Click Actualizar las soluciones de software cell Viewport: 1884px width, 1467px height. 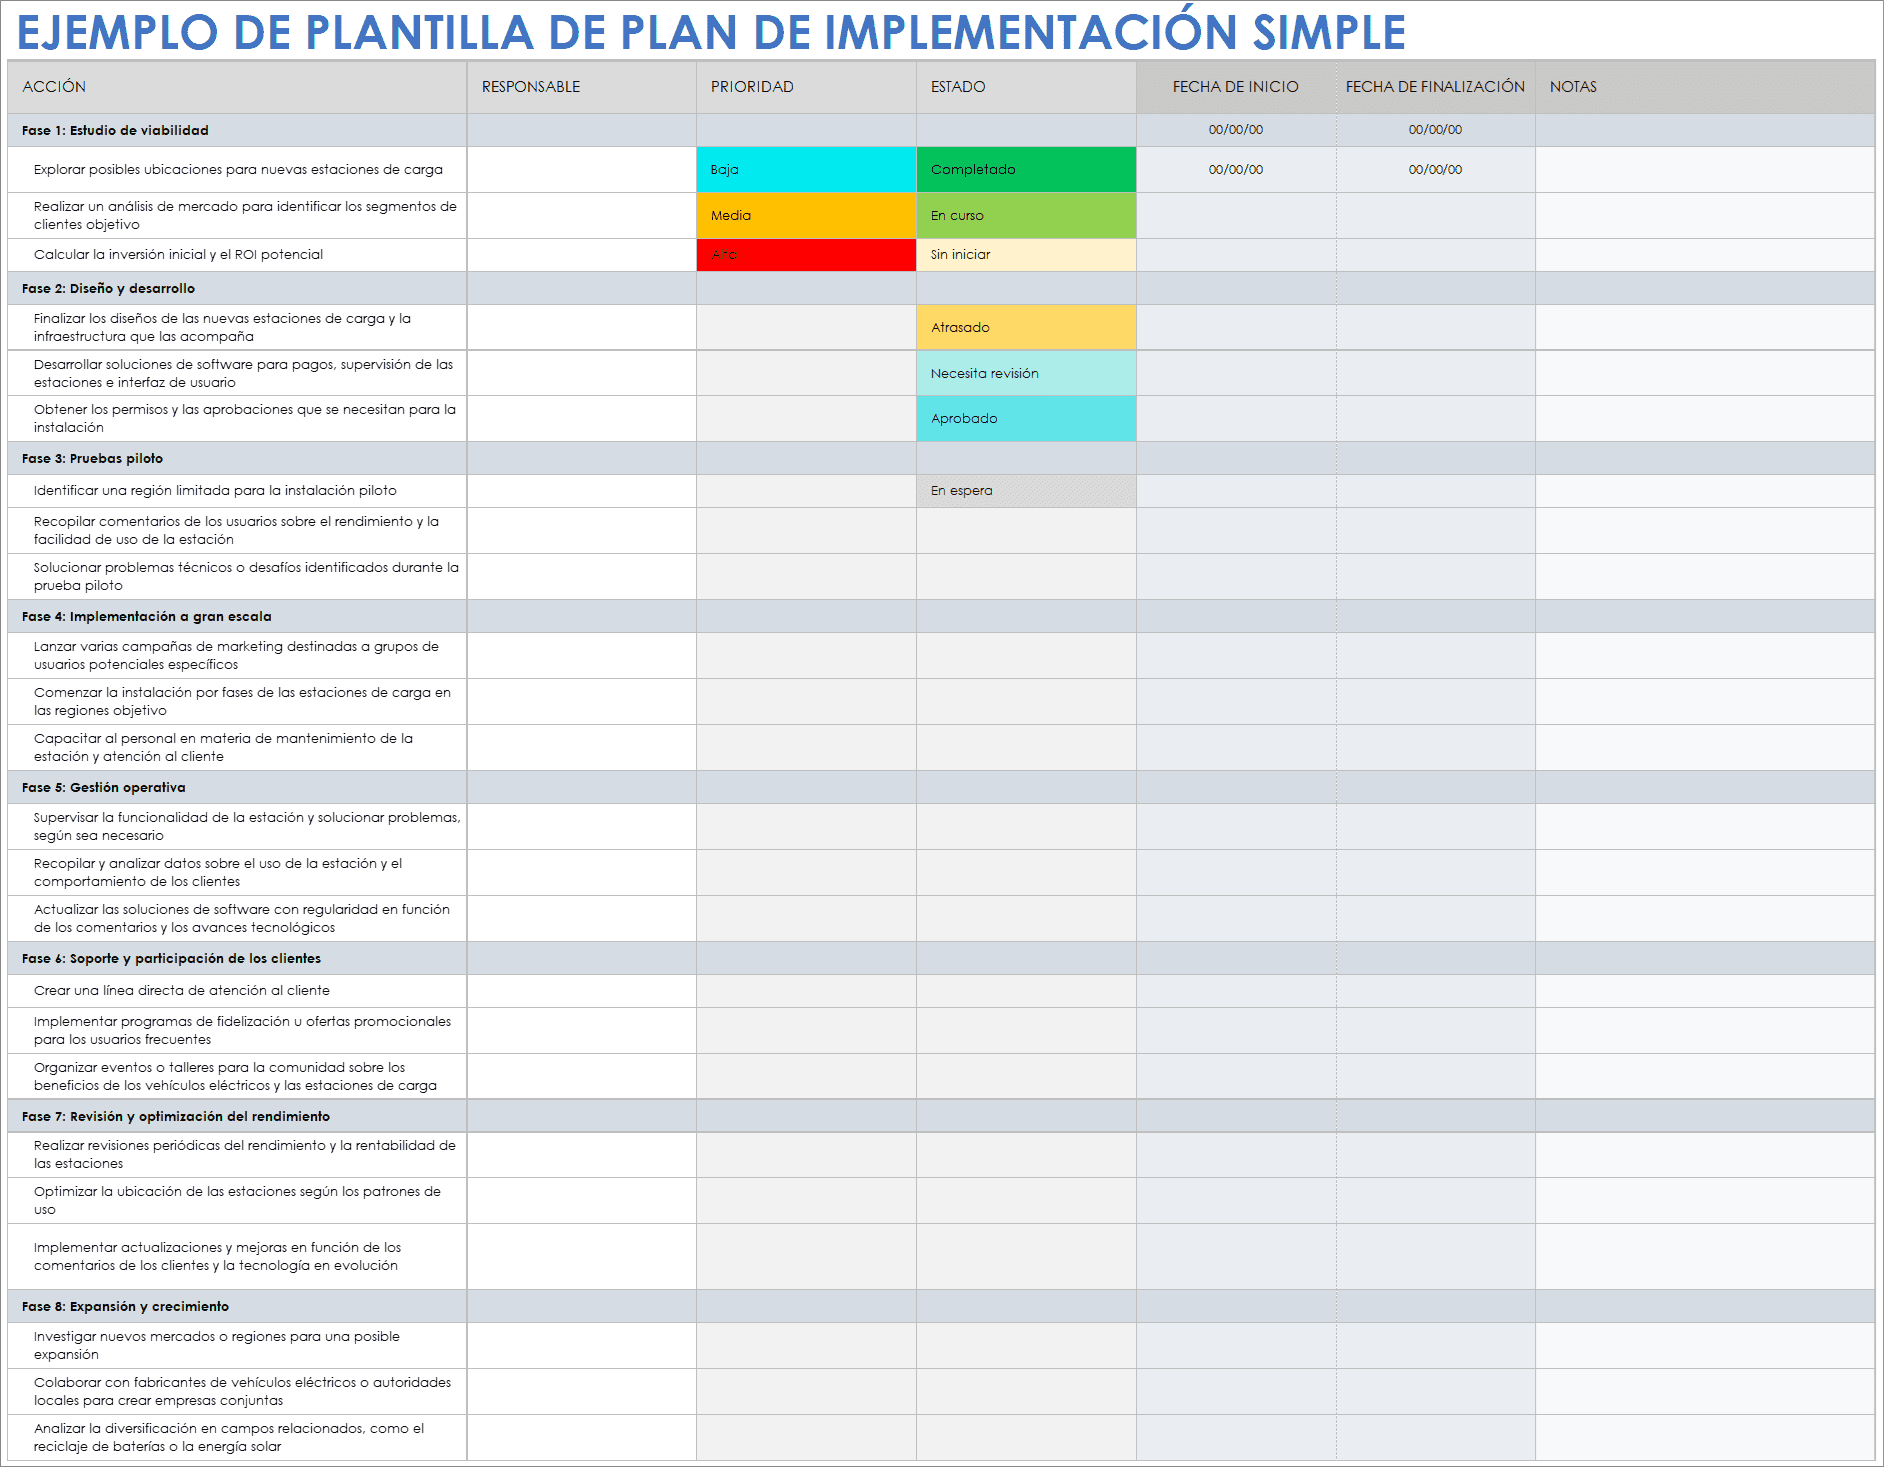[237, 919]
